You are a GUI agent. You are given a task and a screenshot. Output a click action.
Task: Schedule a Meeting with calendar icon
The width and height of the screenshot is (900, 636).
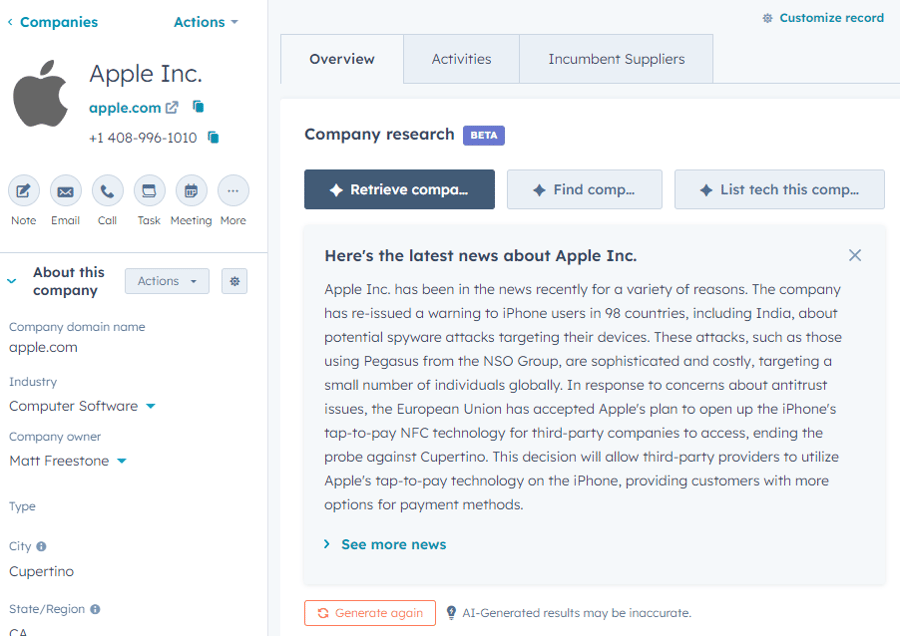[191, 191]
